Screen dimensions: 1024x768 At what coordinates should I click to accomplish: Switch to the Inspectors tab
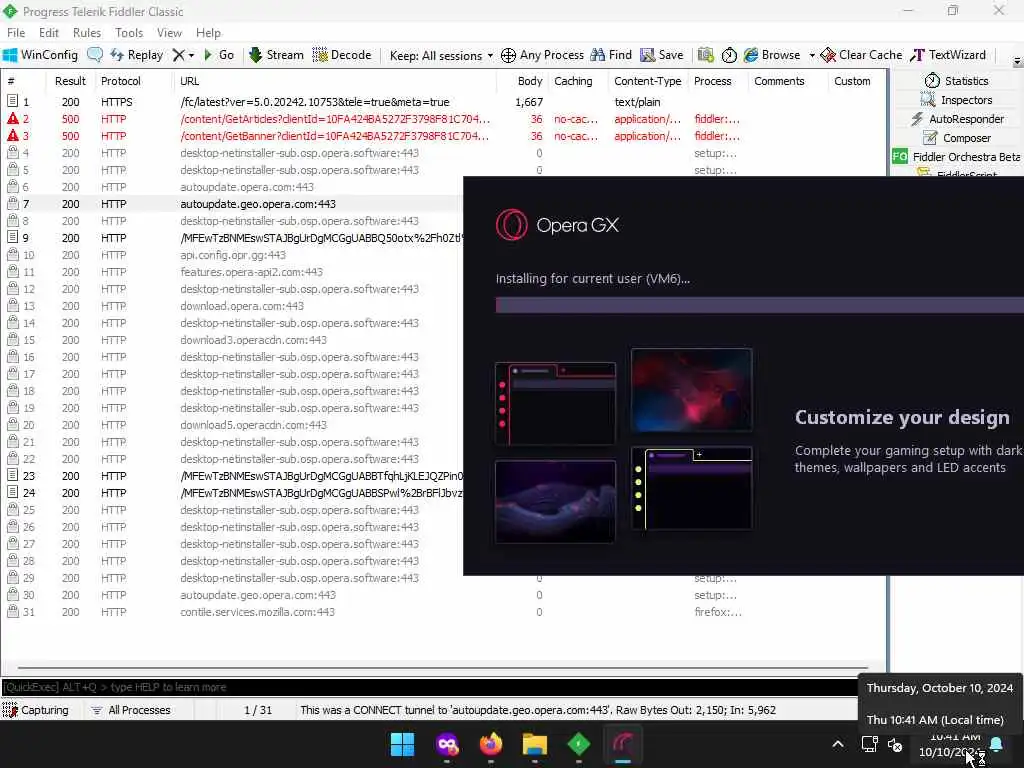tap(957, 100)
